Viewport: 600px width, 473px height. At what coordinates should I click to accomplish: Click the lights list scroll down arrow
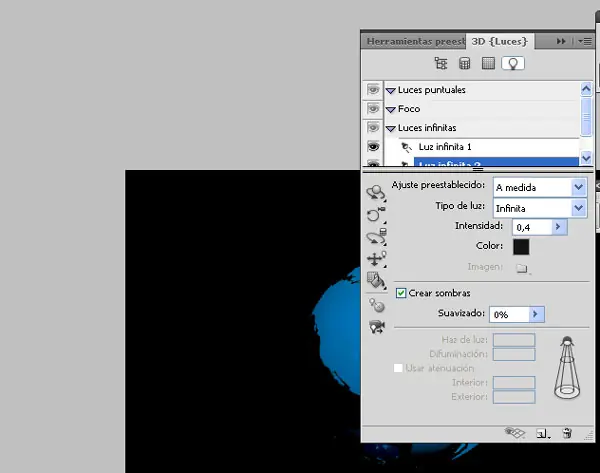tap(586, 157)
